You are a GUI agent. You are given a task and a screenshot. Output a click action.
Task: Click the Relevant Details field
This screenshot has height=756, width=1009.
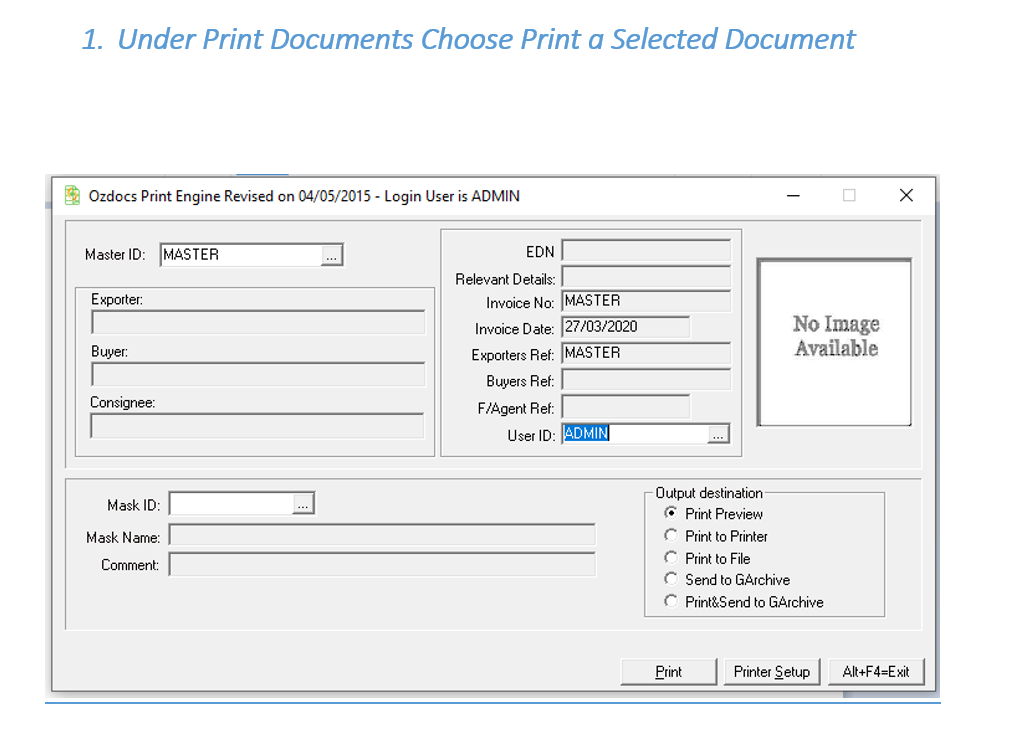[646, 277]
